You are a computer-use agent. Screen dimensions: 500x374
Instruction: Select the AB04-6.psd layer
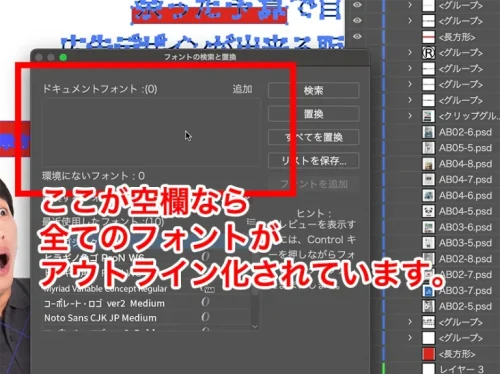(x=465, y=195)
